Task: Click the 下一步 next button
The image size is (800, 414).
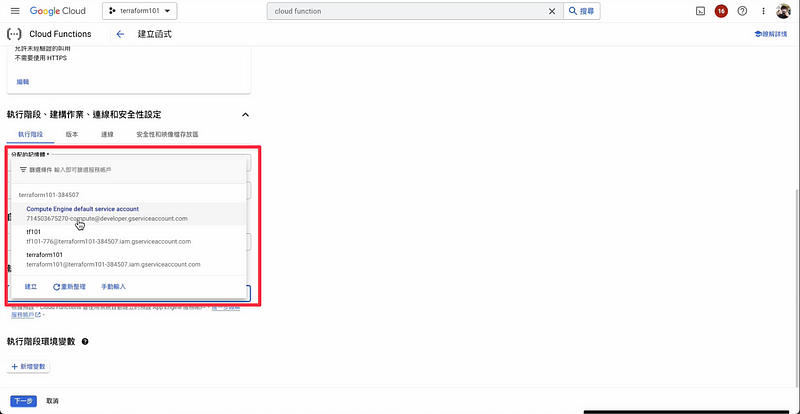Action: tap(23, 401)
